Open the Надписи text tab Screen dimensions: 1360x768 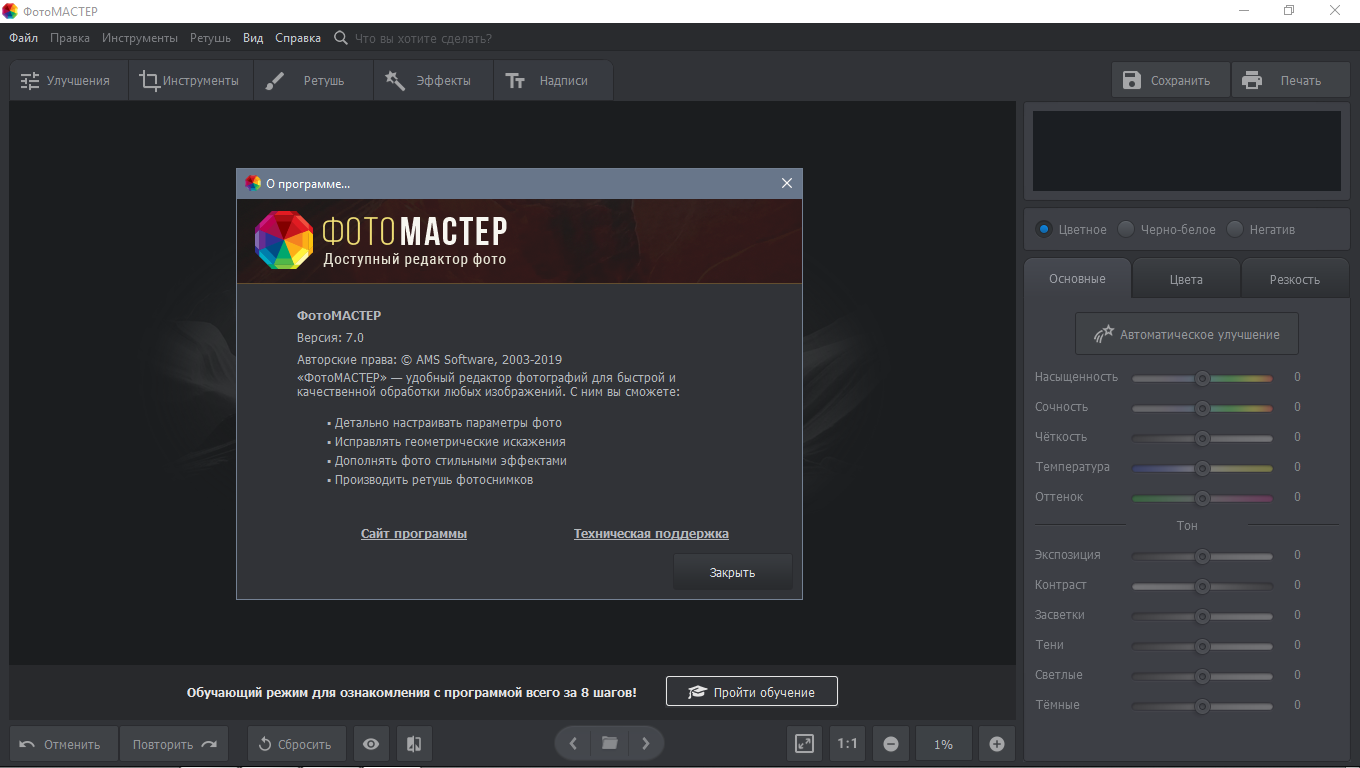coord(553,80)
